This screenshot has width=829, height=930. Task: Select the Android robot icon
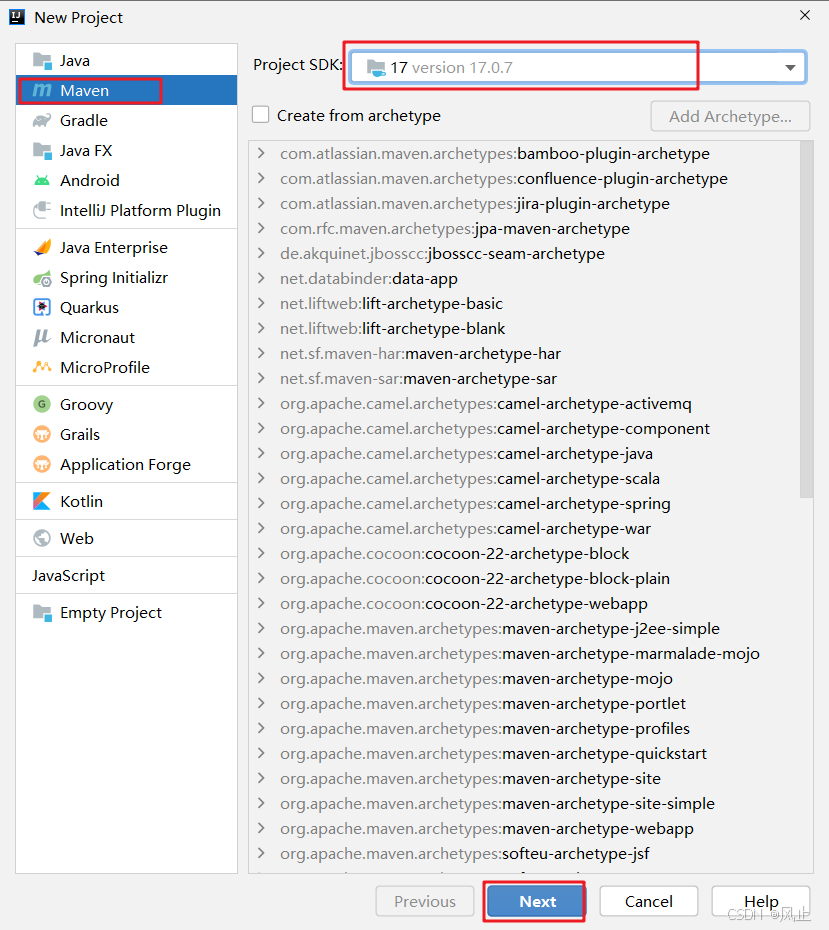42,181
